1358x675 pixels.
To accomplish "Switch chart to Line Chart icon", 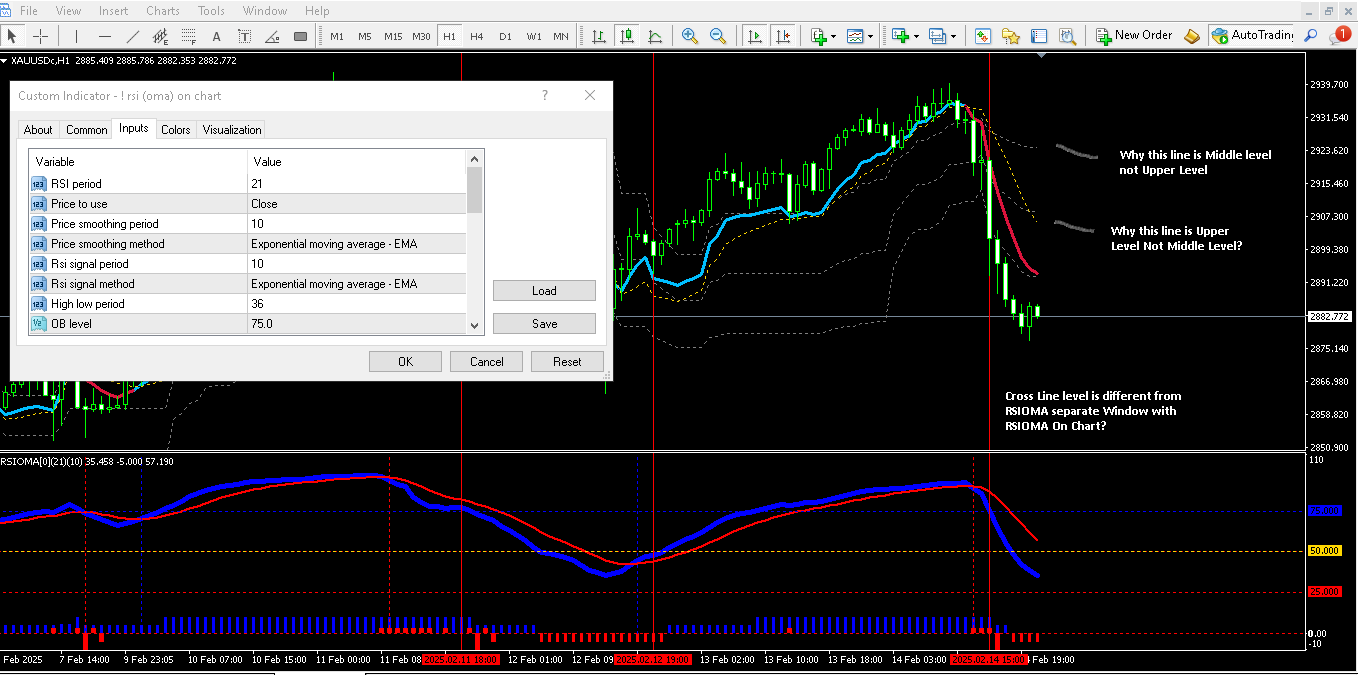I will [x=655, y=36].
